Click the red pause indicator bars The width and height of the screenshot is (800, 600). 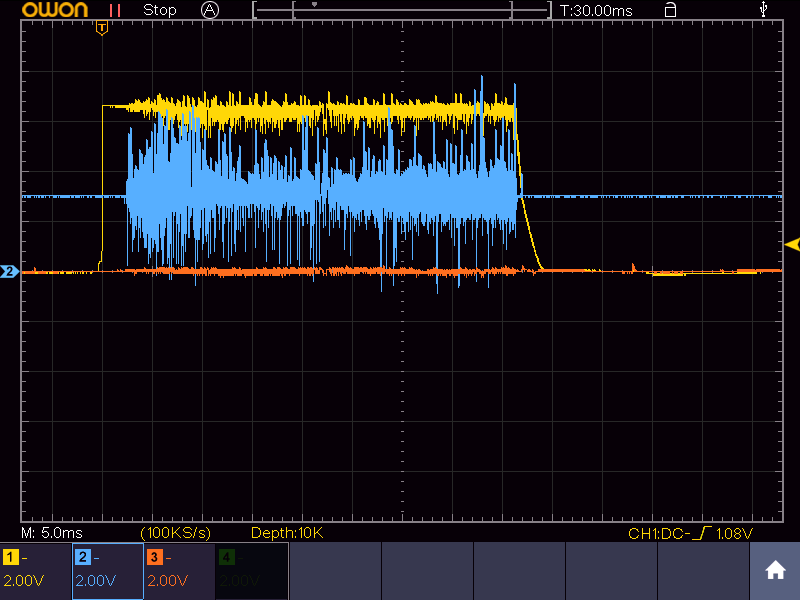click(115, 11)
